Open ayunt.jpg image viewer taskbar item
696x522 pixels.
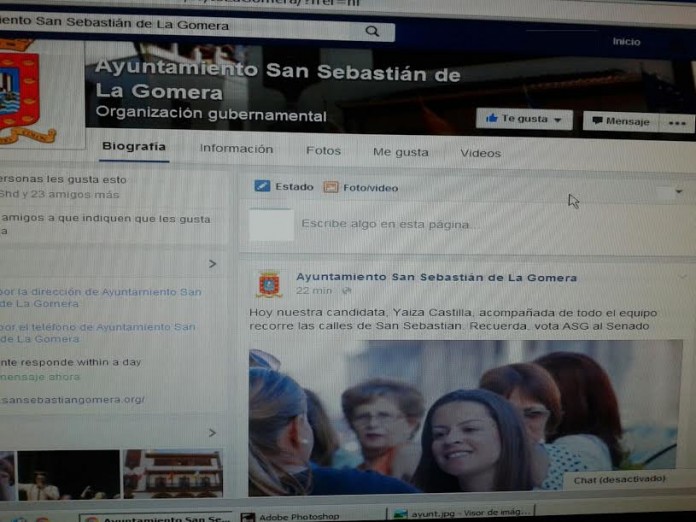(x=462, y=514)
